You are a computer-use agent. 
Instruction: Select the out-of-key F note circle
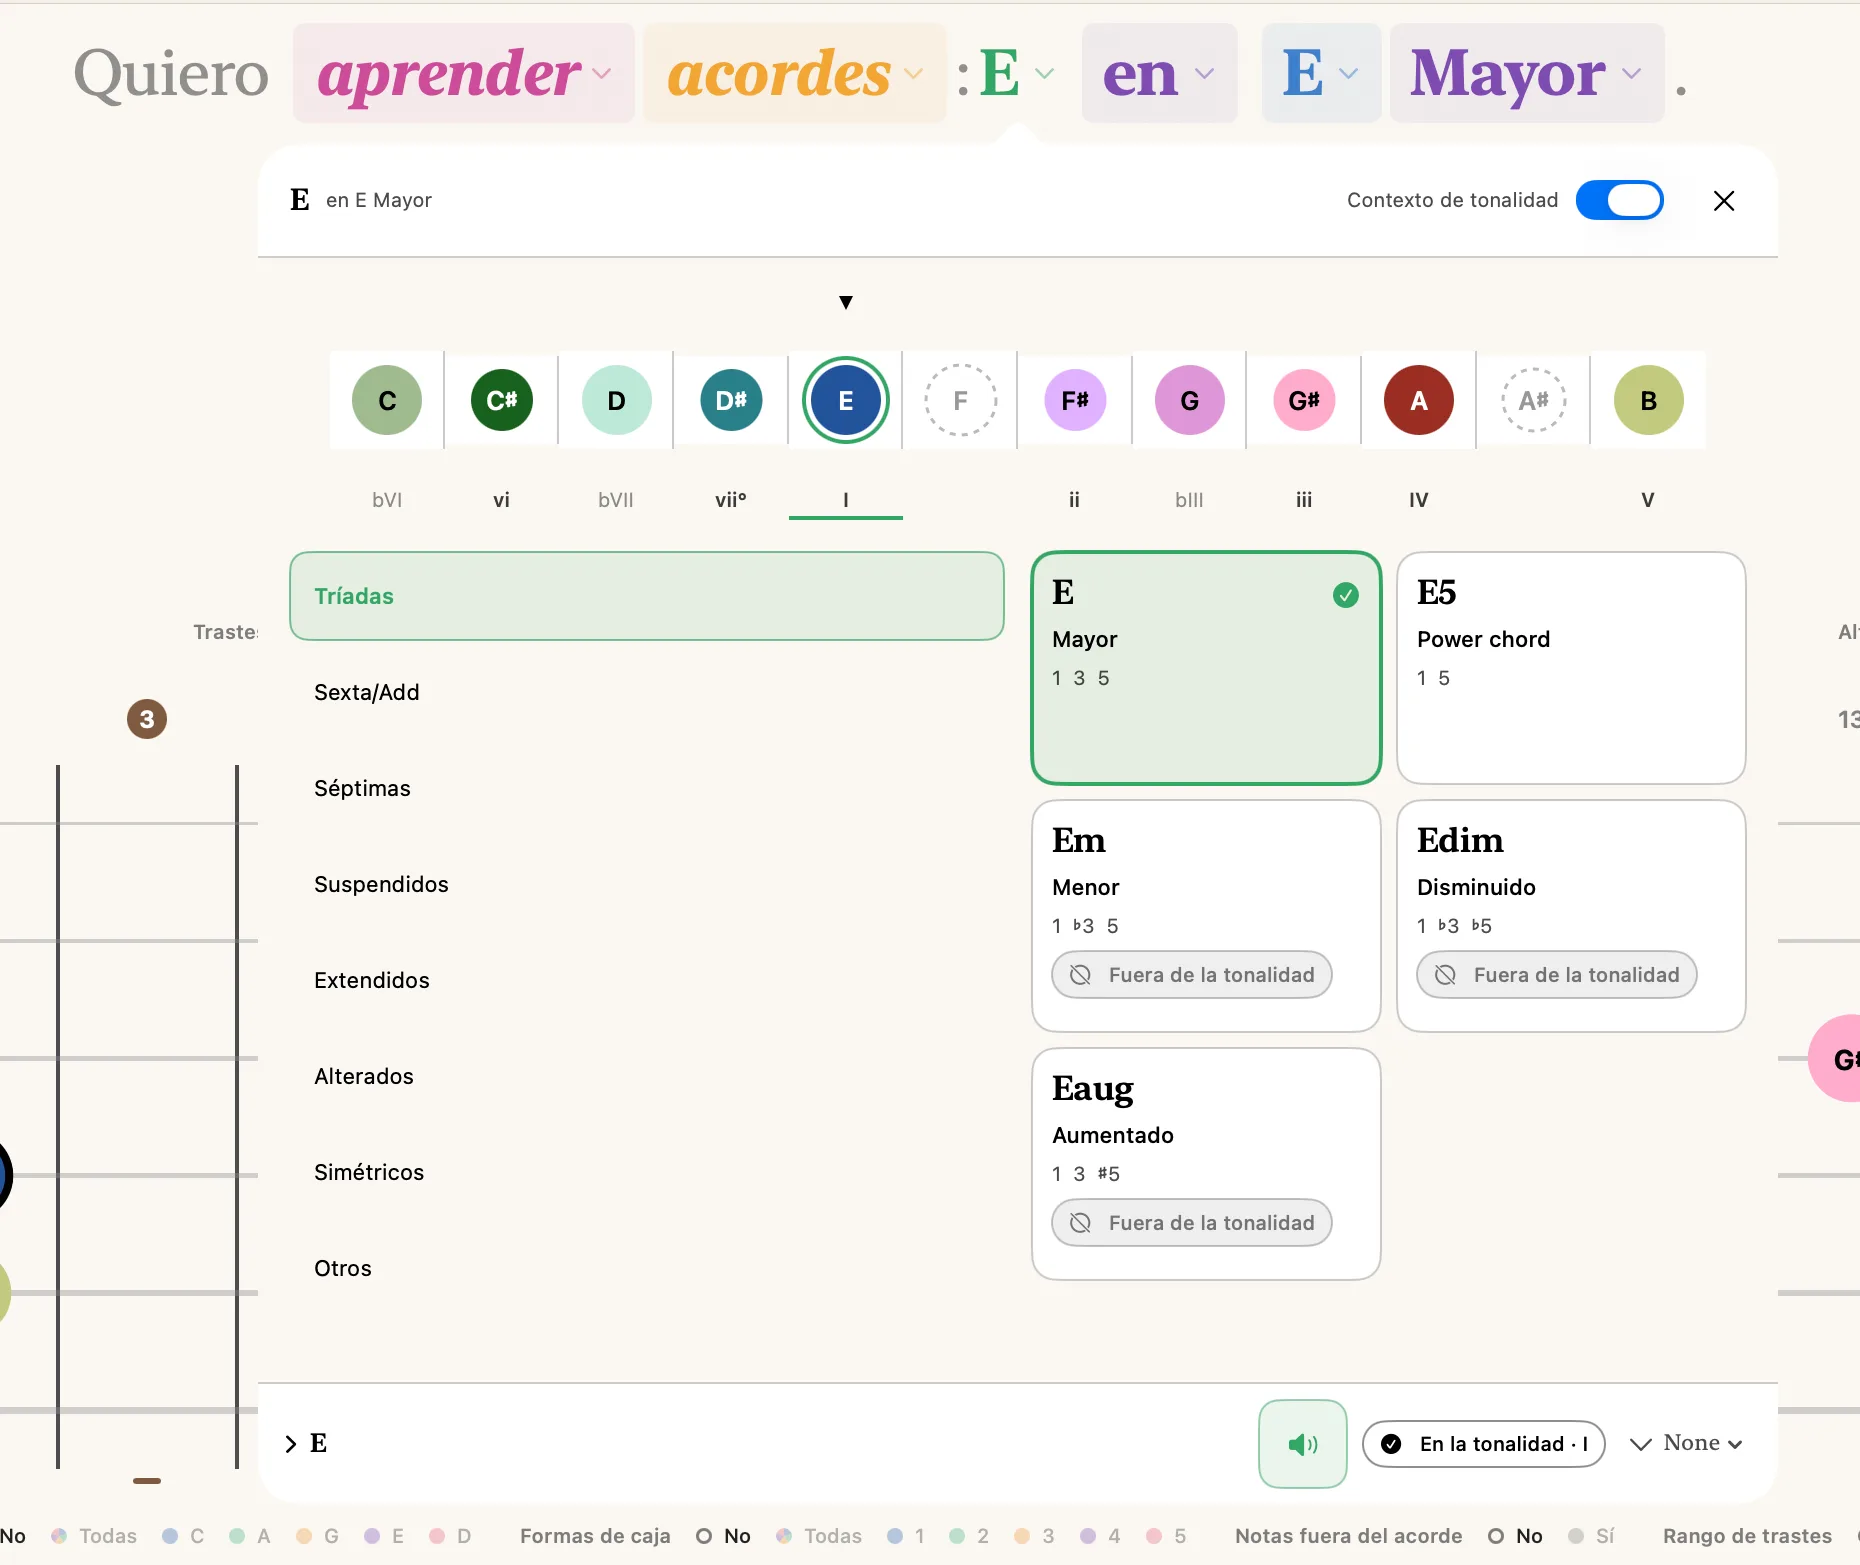pyautogui.click(x=960, y=400)
